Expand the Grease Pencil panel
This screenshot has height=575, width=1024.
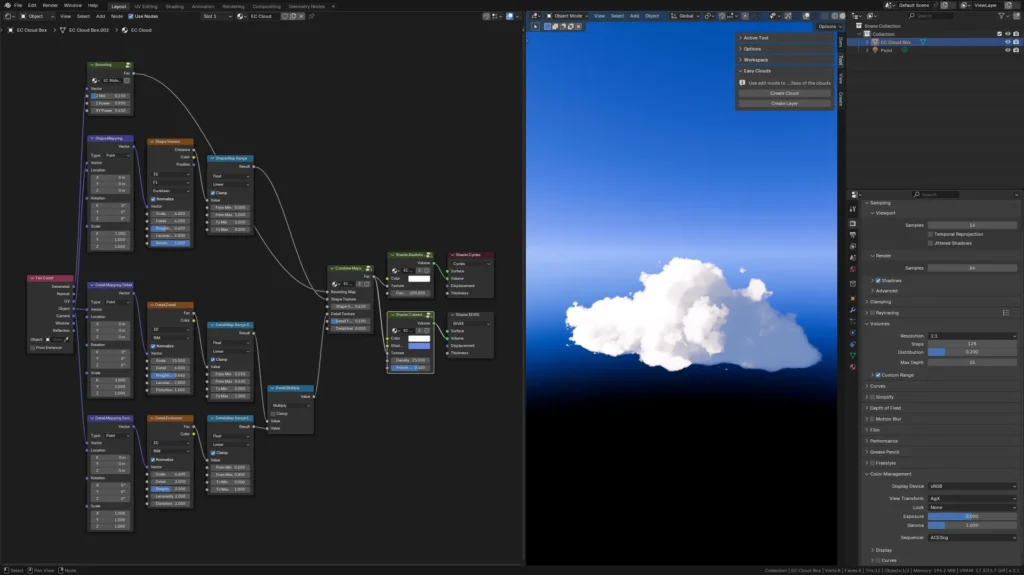coord(940,452)
